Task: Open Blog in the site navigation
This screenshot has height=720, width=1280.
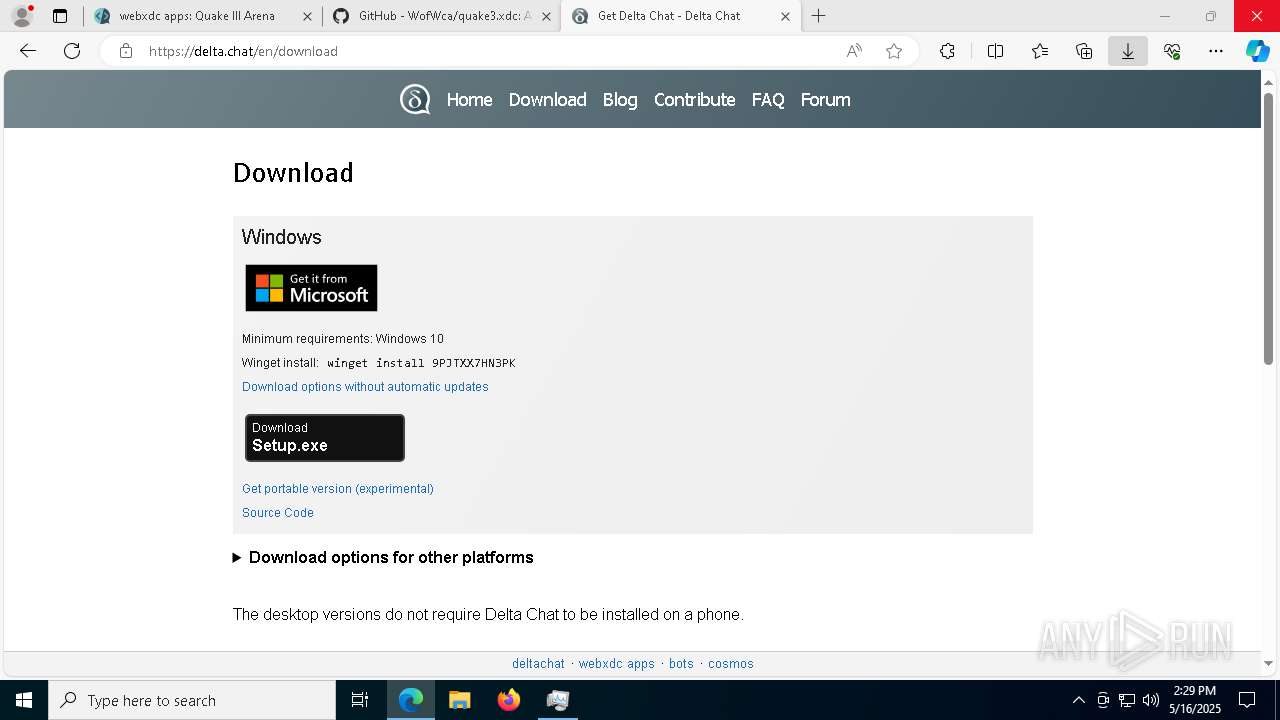Action: (620, 99)
